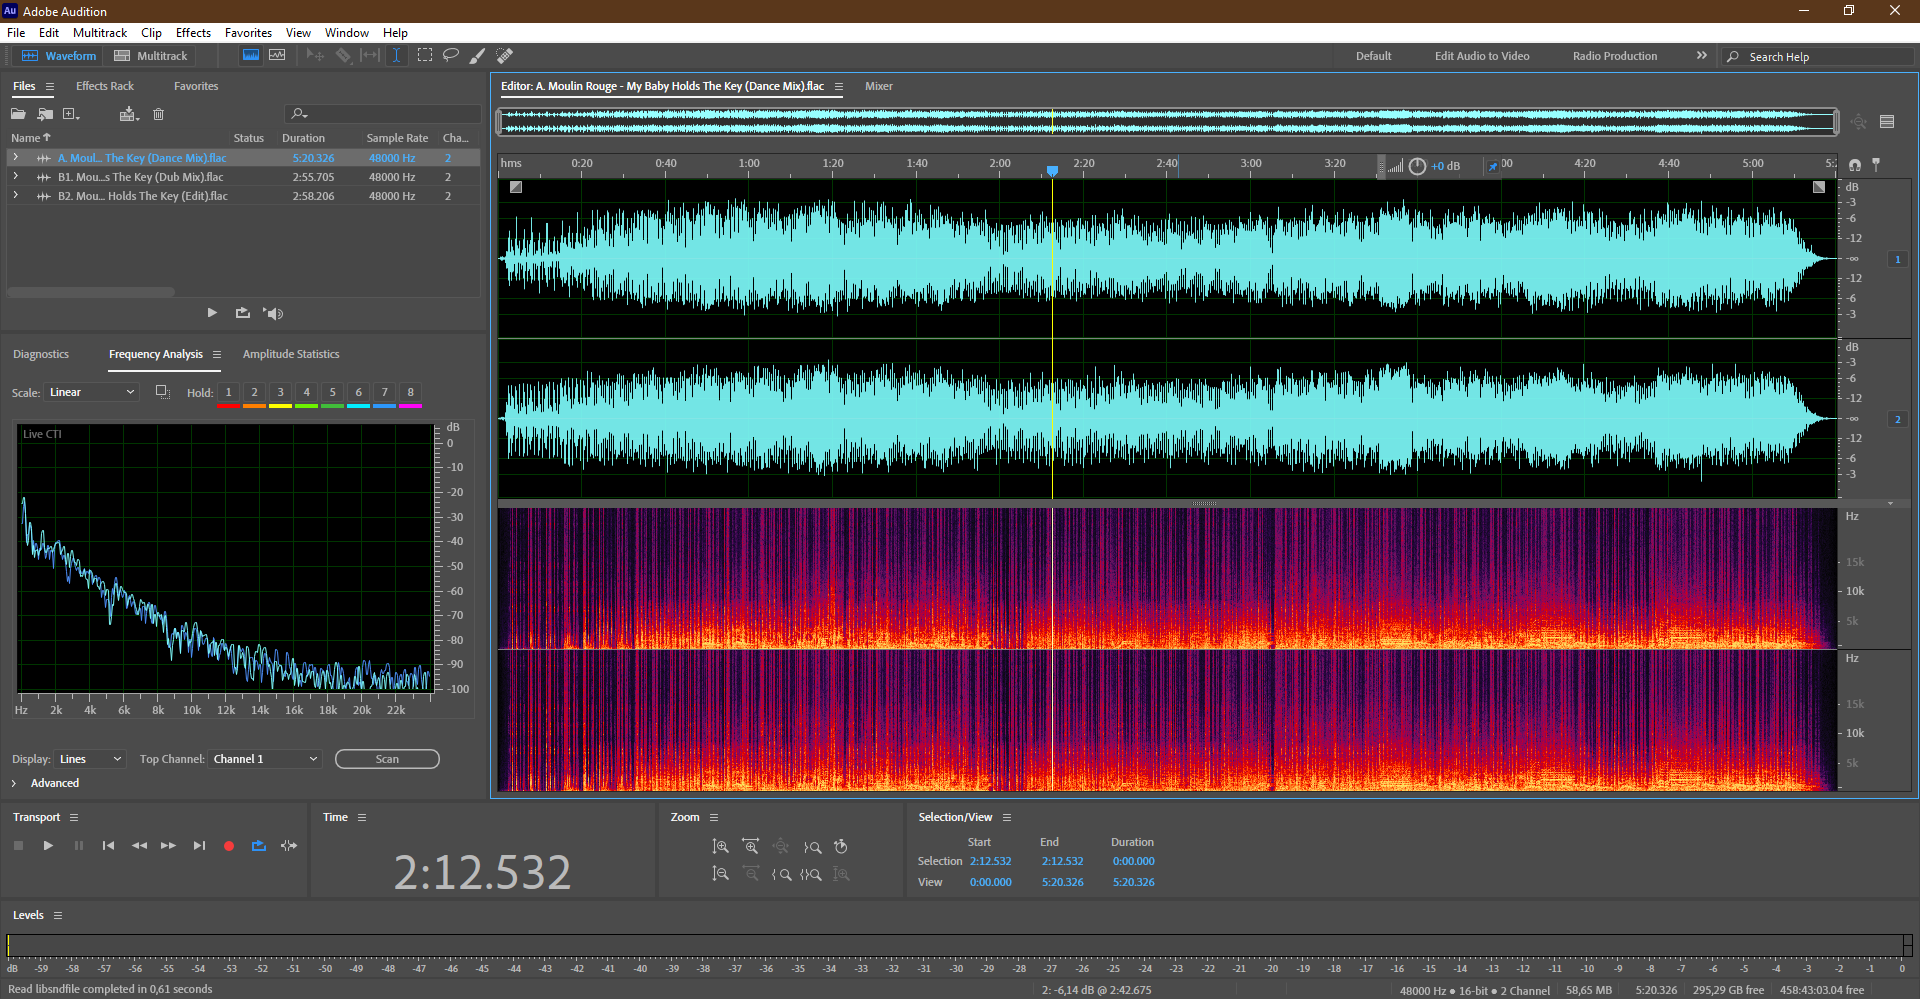Click the Open File folder icon

click(18, 114)
